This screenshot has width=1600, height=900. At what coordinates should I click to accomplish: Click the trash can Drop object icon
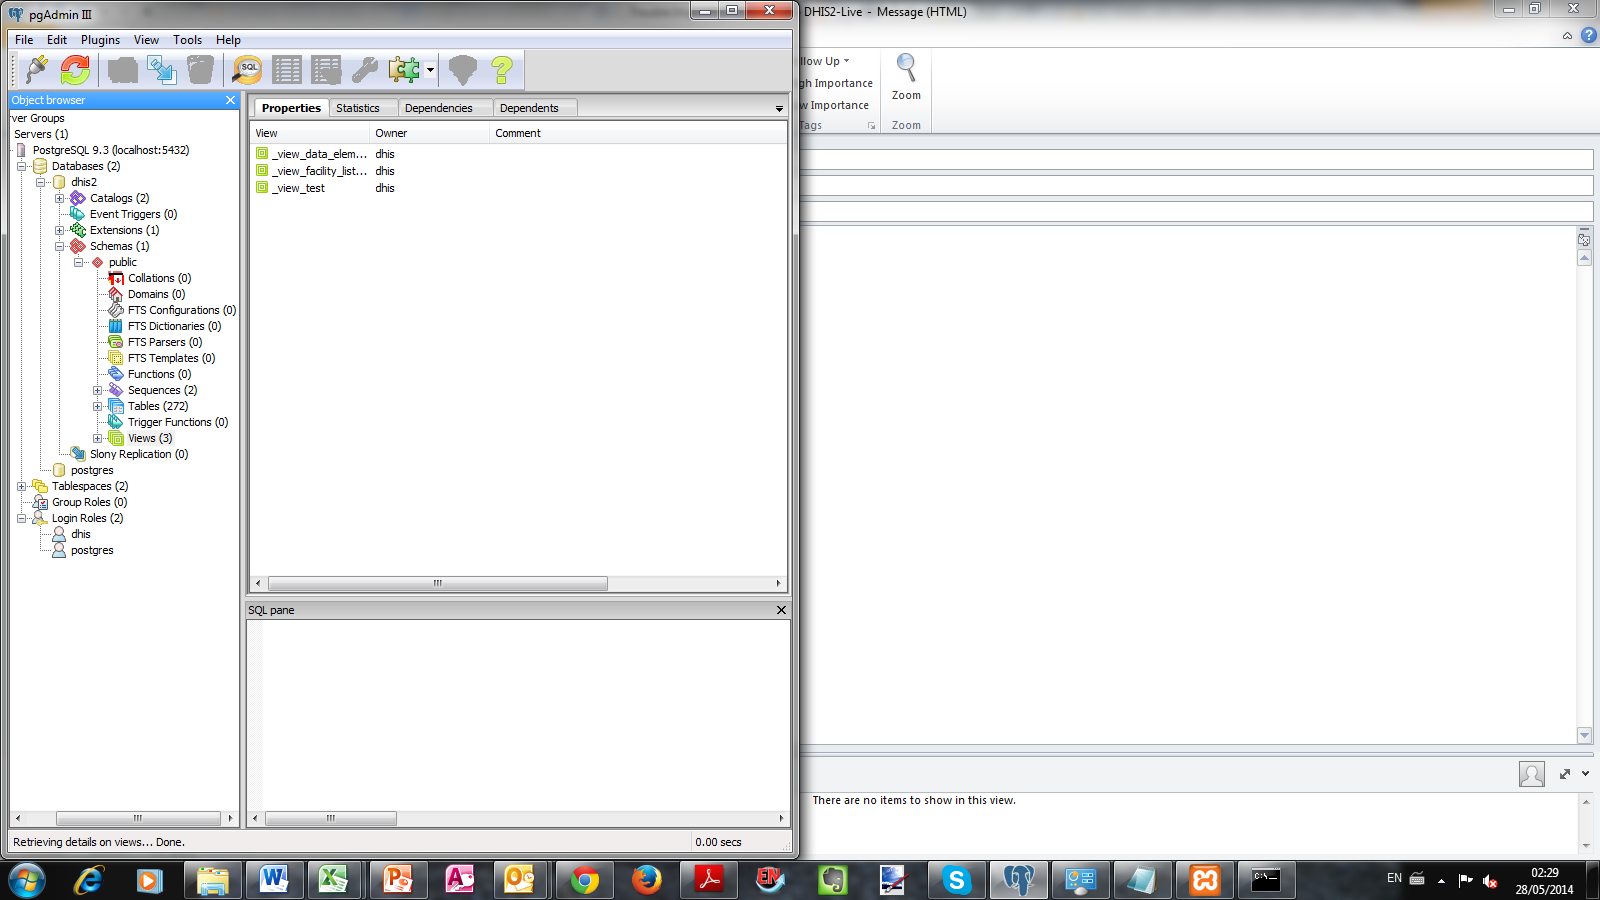point(201,70)
